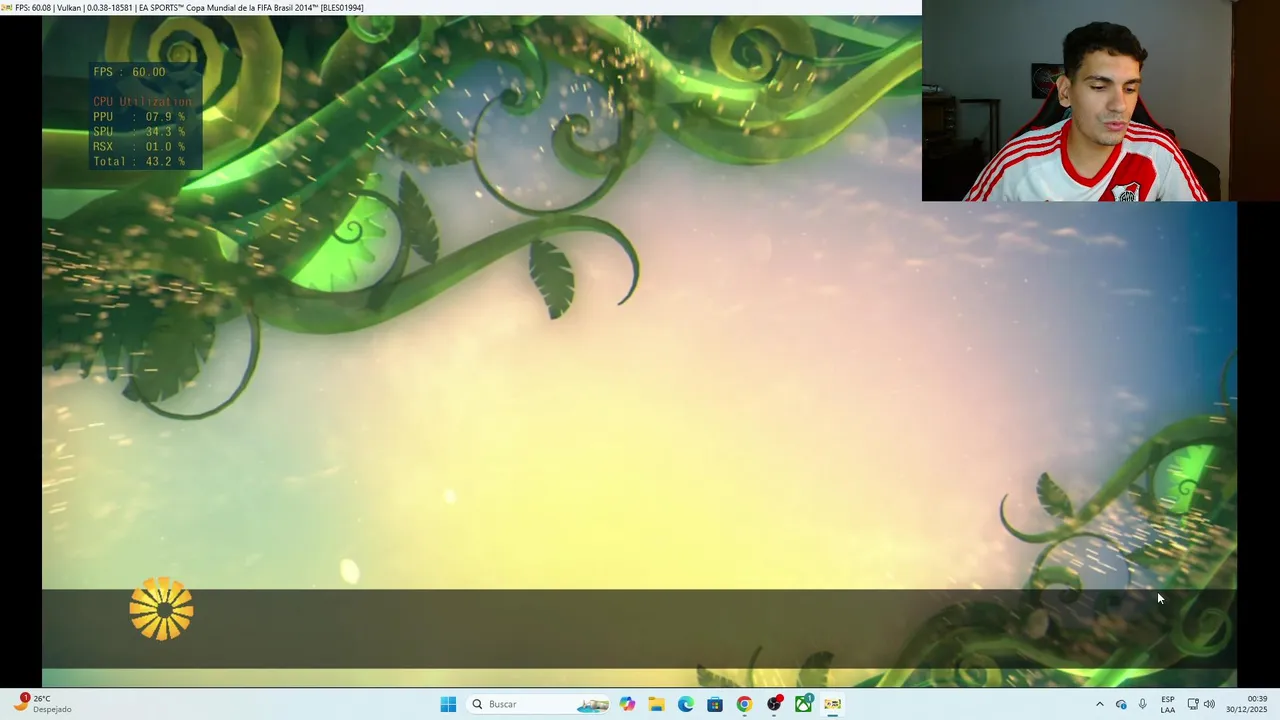The height and width of the screenshot is (720, 1280).
Task: Open Microsoft Store from the taskbar
Action: click(715, 704)
